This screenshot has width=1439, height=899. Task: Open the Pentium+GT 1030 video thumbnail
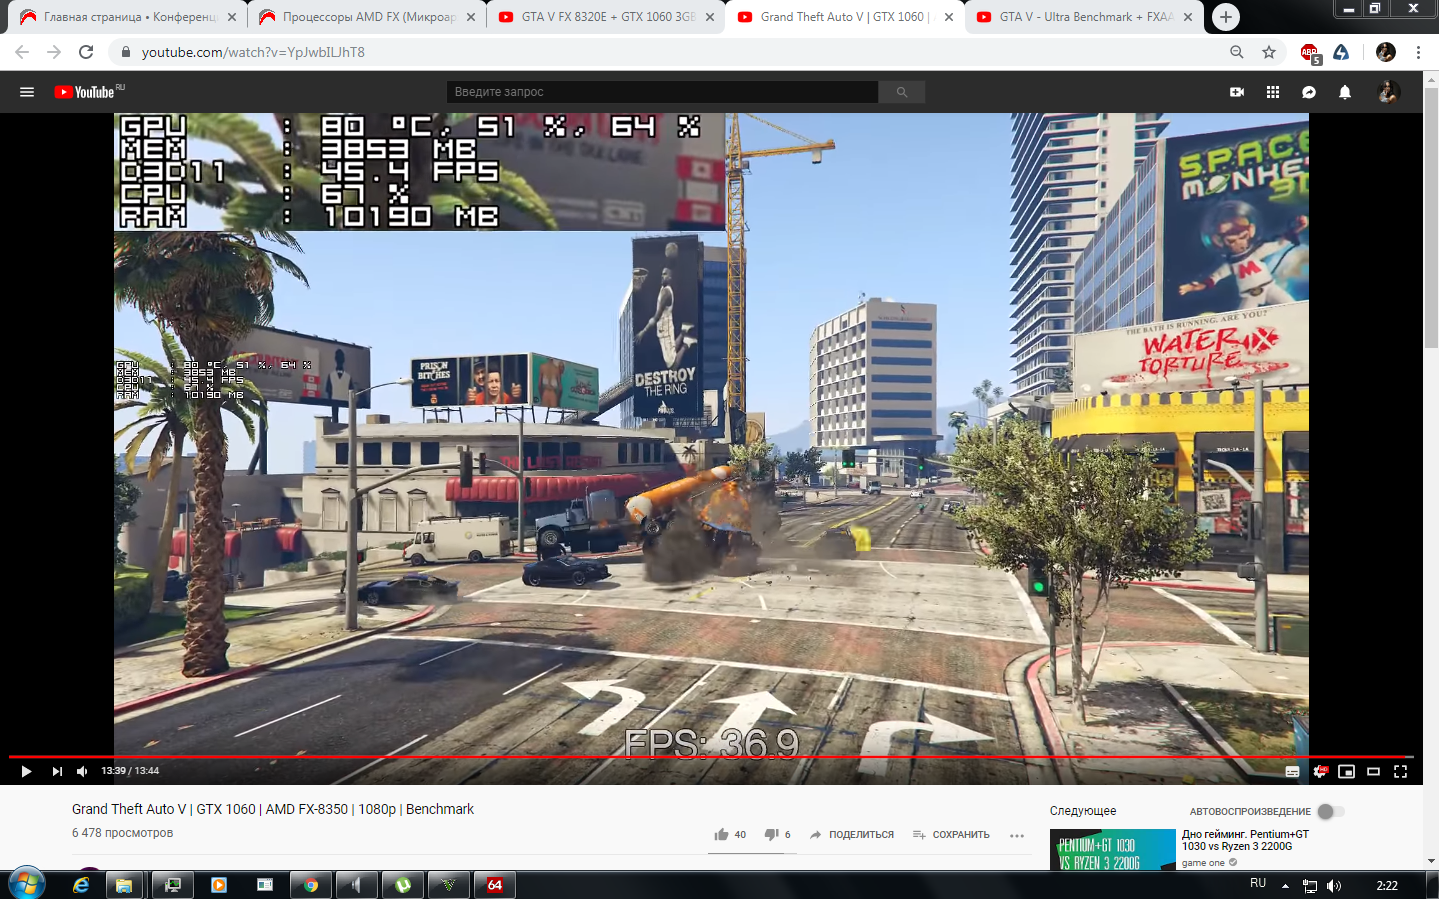click(1113, 849)
